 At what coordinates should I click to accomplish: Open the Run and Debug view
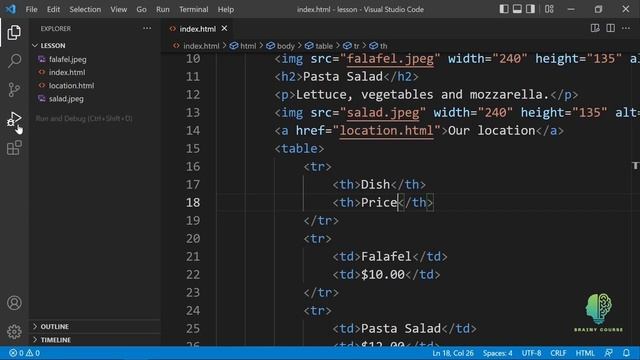[14, 119]
